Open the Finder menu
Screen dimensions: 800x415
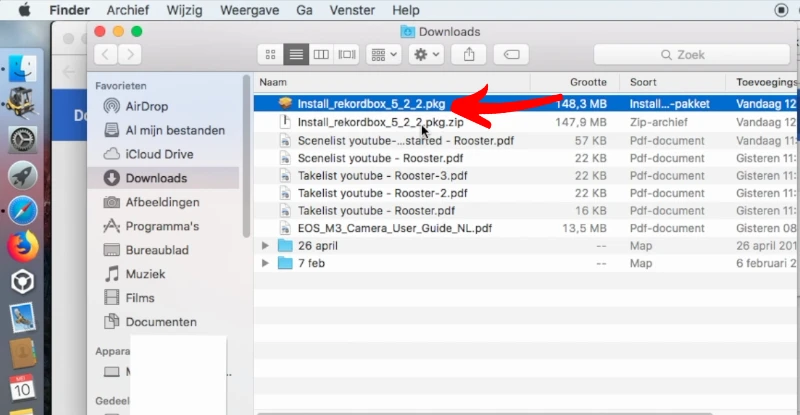[69, 10]
